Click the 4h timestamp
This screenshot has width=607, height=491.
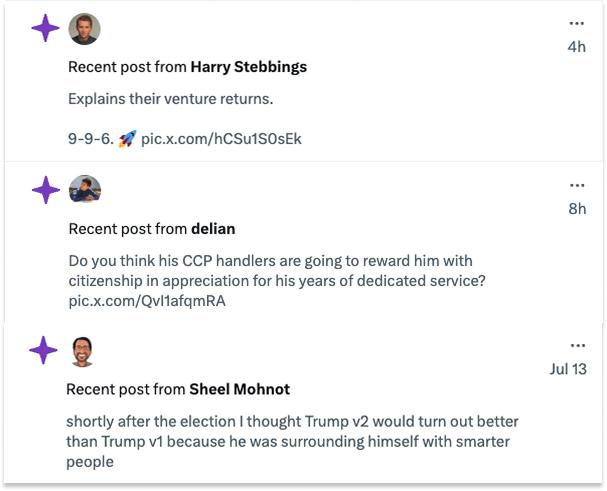point(576,47)
